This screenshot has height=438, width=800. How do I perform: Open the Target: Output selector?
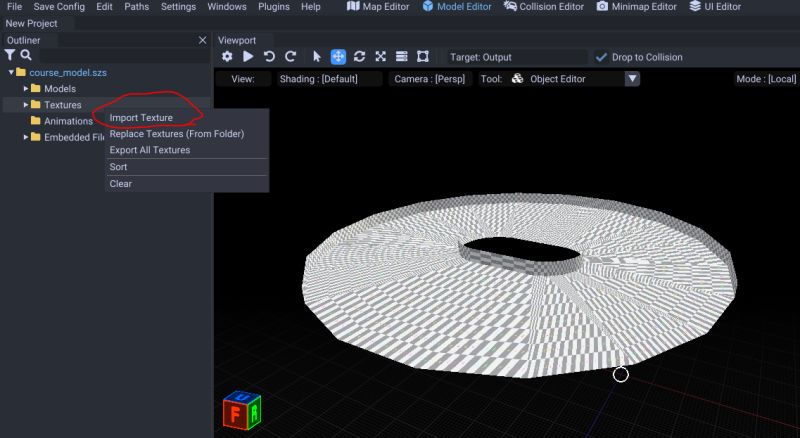[x=517, y=57]
